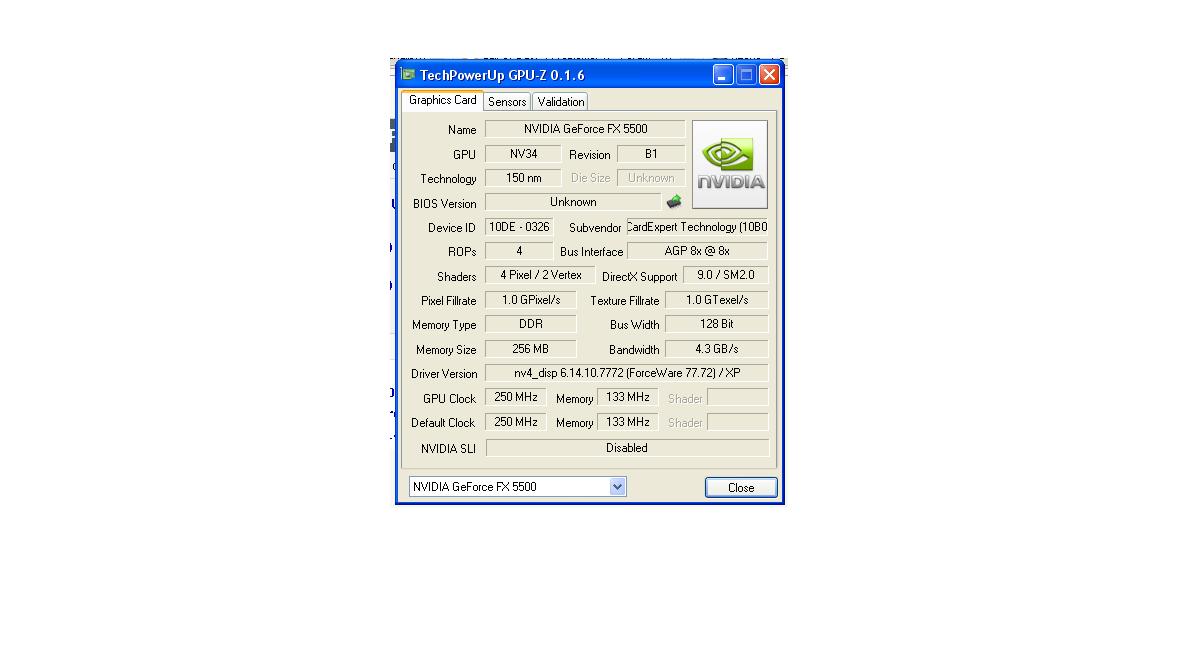
Task: Click the GPU-Z title bar app icon
Action: [x=408, y=75]
